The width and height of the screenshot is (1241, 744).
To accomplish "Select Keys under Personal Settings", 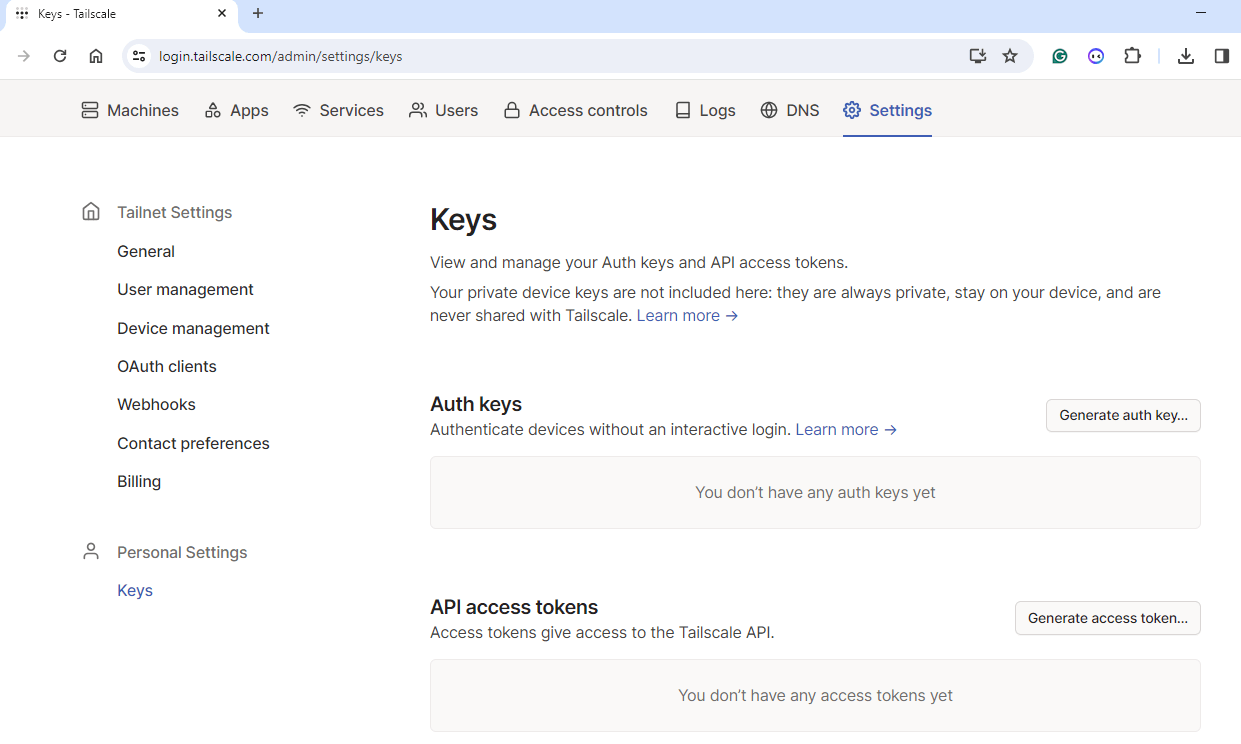I will tap(135, 590).
